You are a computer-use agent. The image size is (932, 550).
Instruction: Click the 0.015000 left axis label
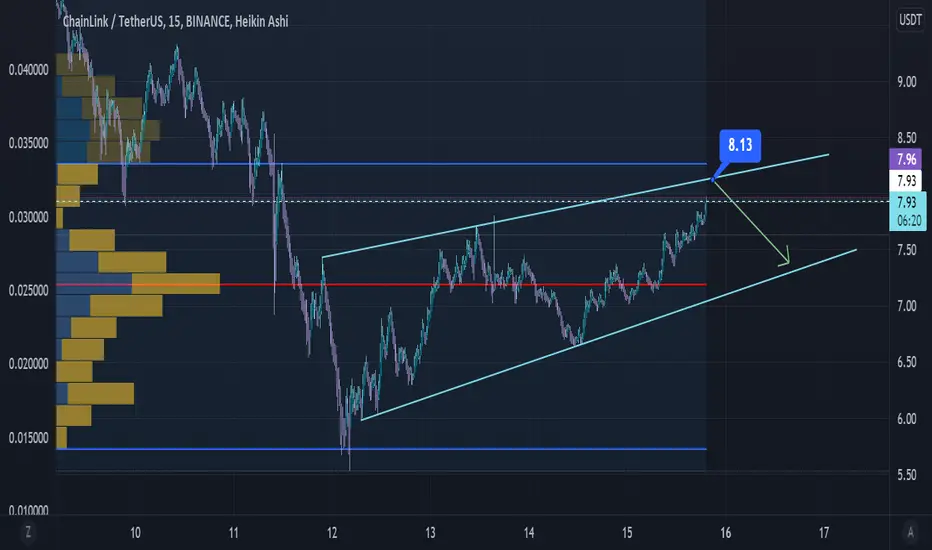point(29,438)
